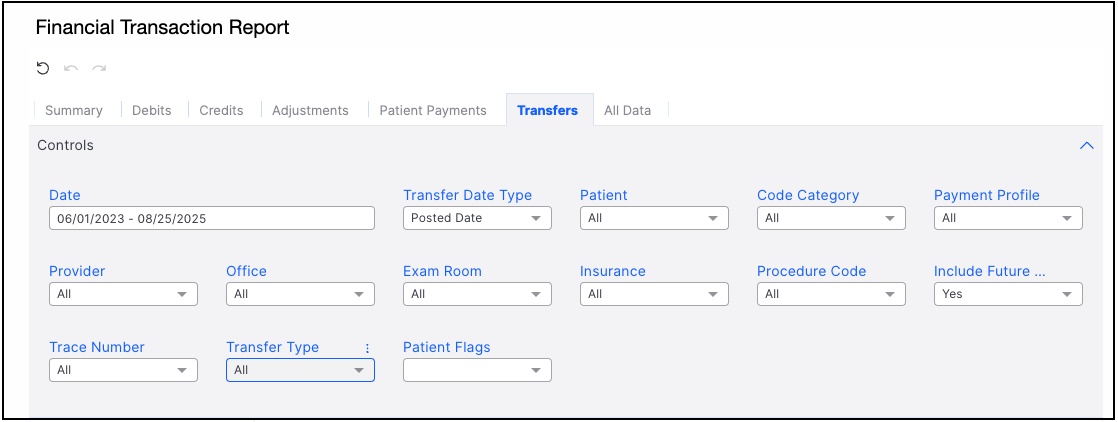Open the Code Category dropdown
This screenshot has height=422, width=1118.
click(x=831, y=218)
